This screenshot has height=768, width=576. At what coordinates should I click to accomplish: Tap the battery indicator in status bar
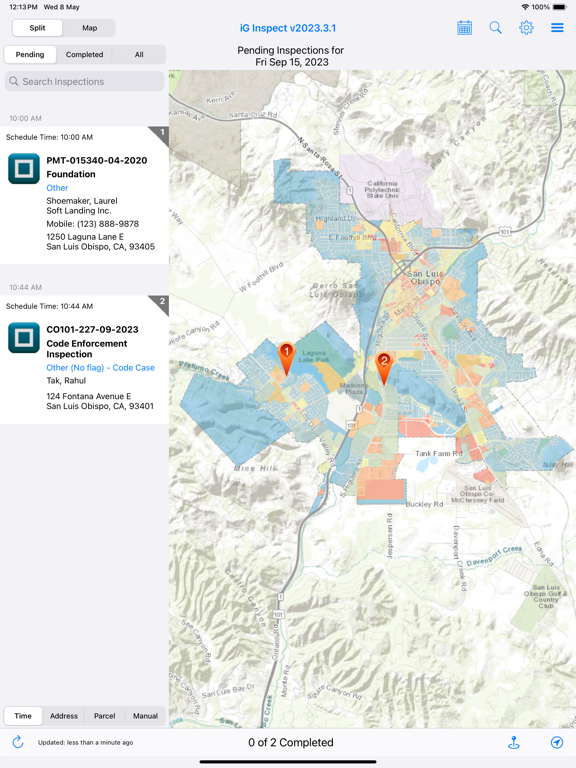click(560, 7)
